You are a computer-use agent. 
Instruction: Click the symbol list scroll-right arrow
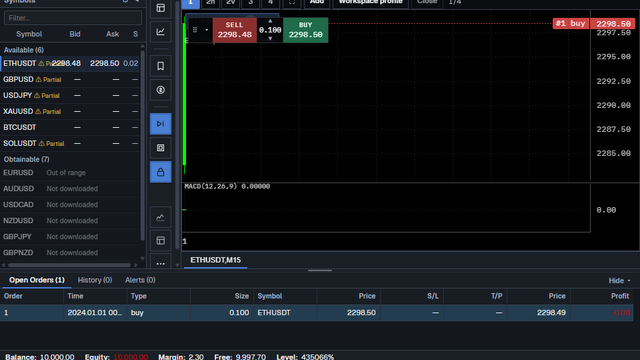click(136, 265)
